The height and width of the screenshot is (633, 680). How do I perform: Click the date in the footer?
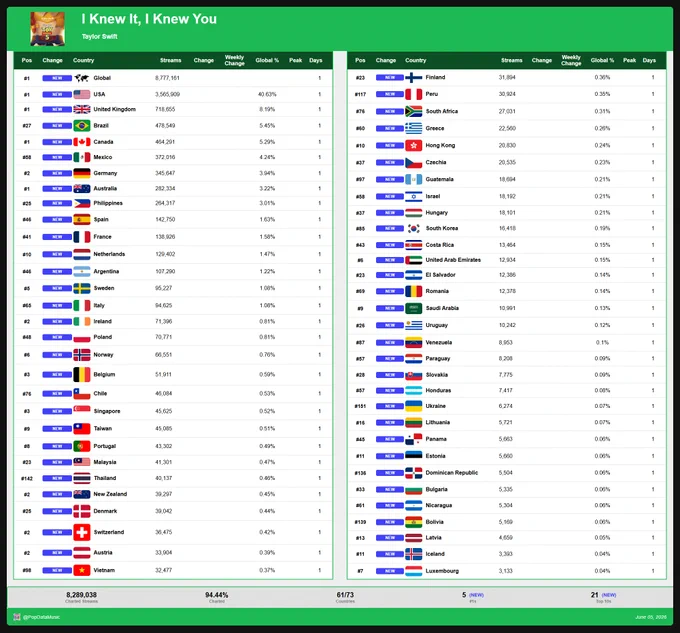pyautogui.click(x=651, y=617)
